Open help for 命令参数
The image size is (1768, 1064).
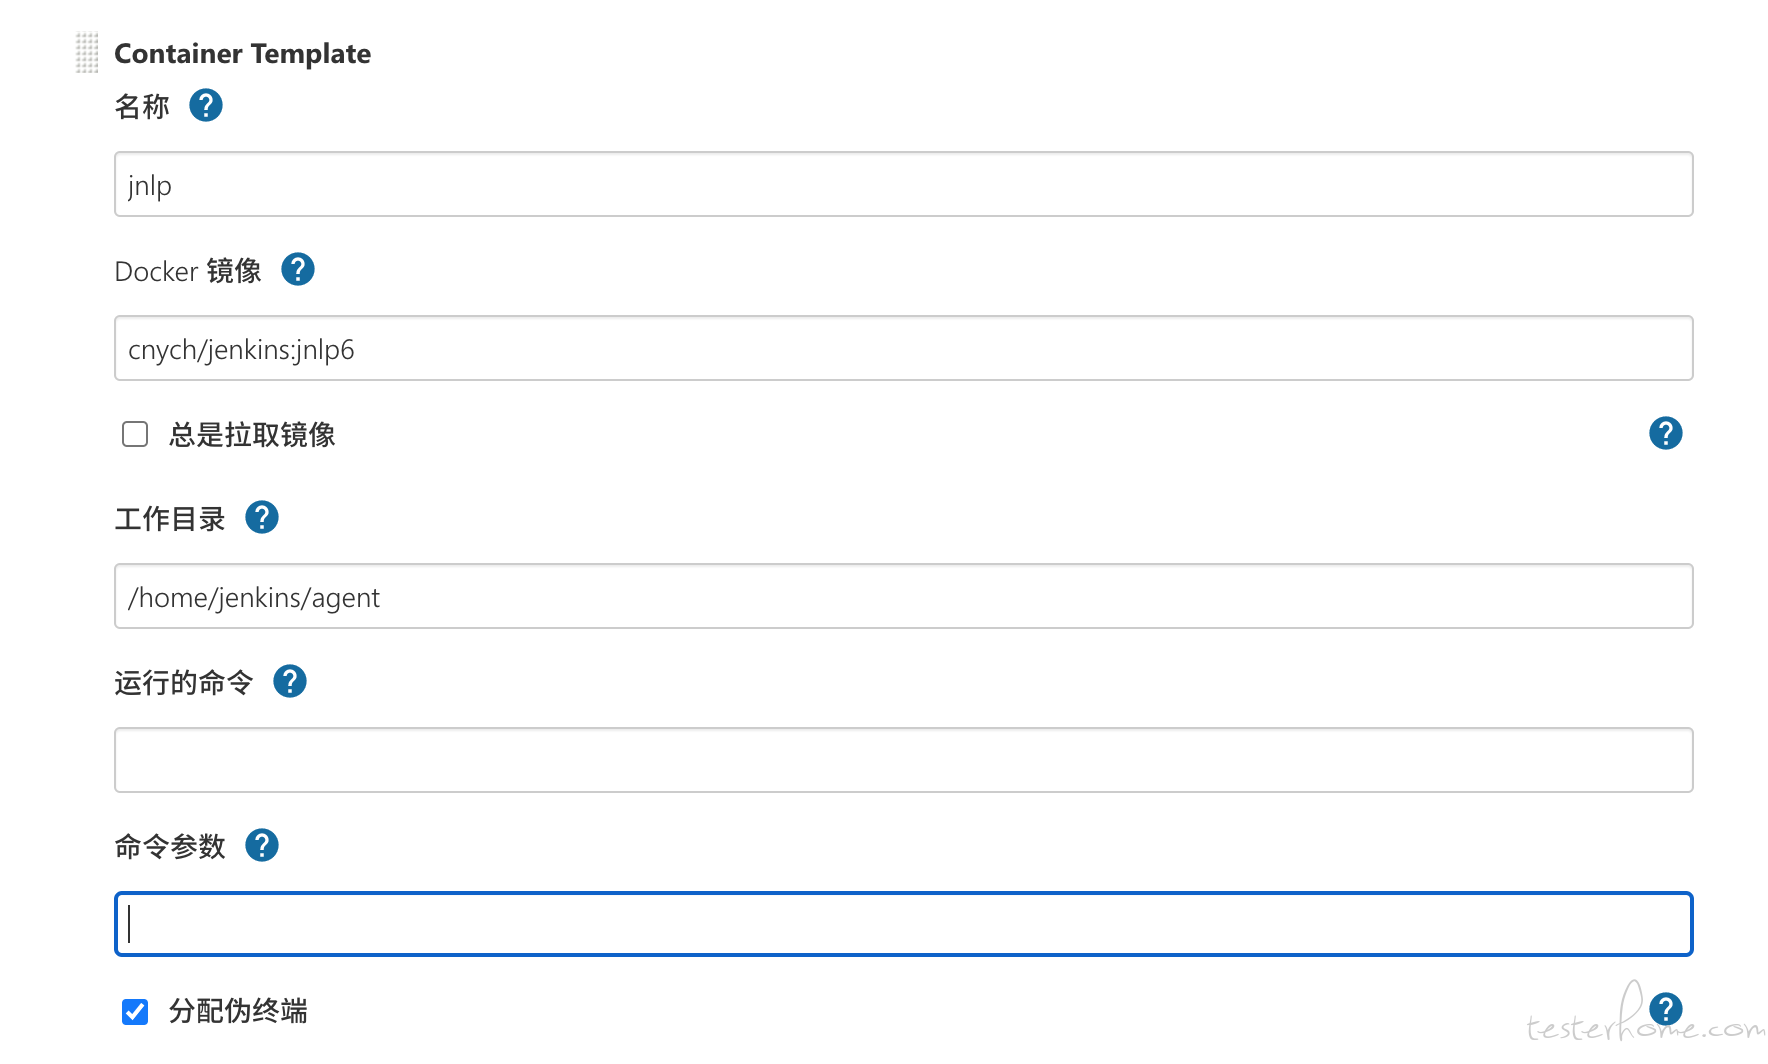pos(262,845)
